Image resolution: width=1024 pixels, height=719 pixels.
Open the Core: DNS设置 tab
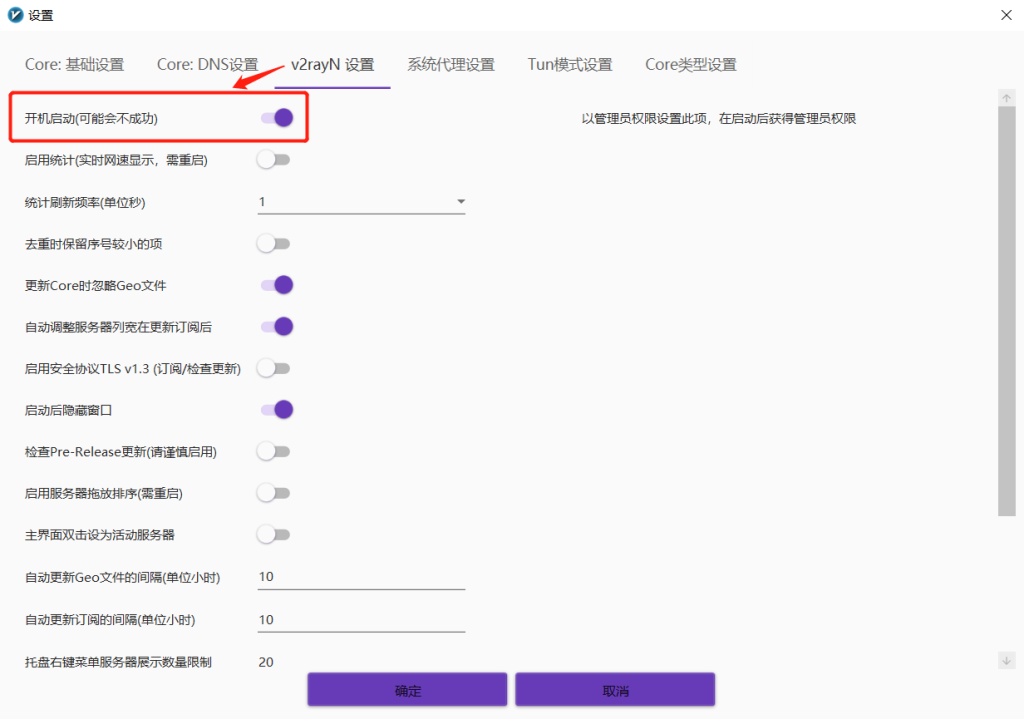pyautogui.click(x=208, y=65)
